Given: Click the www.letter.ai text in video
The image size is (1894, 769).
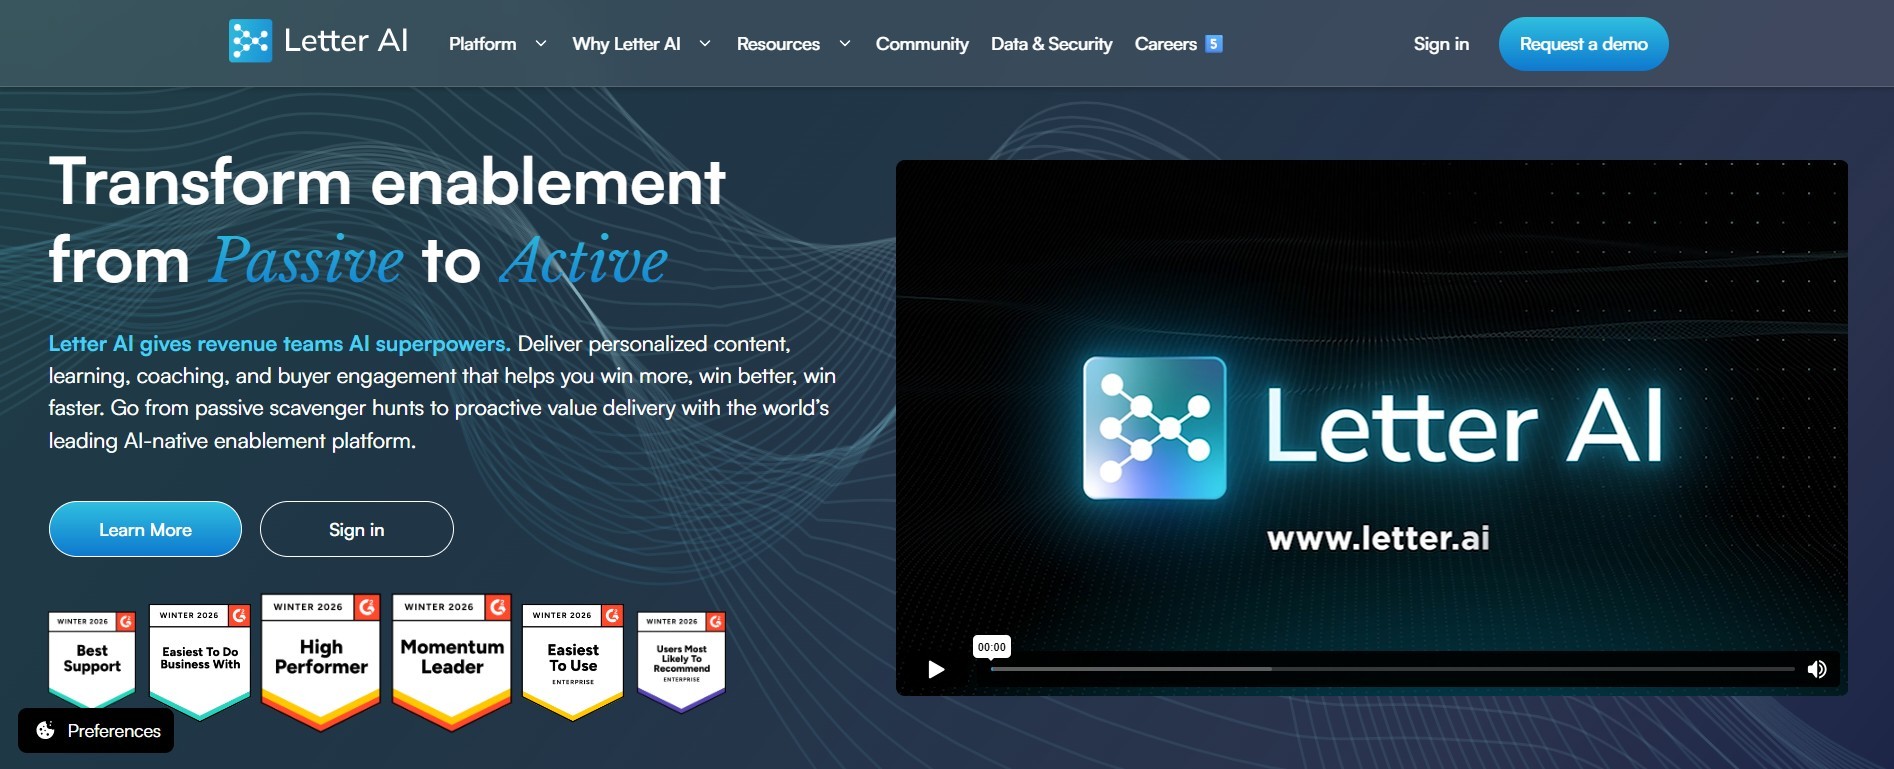Looking at the screenshot, I should point(1378,538).
